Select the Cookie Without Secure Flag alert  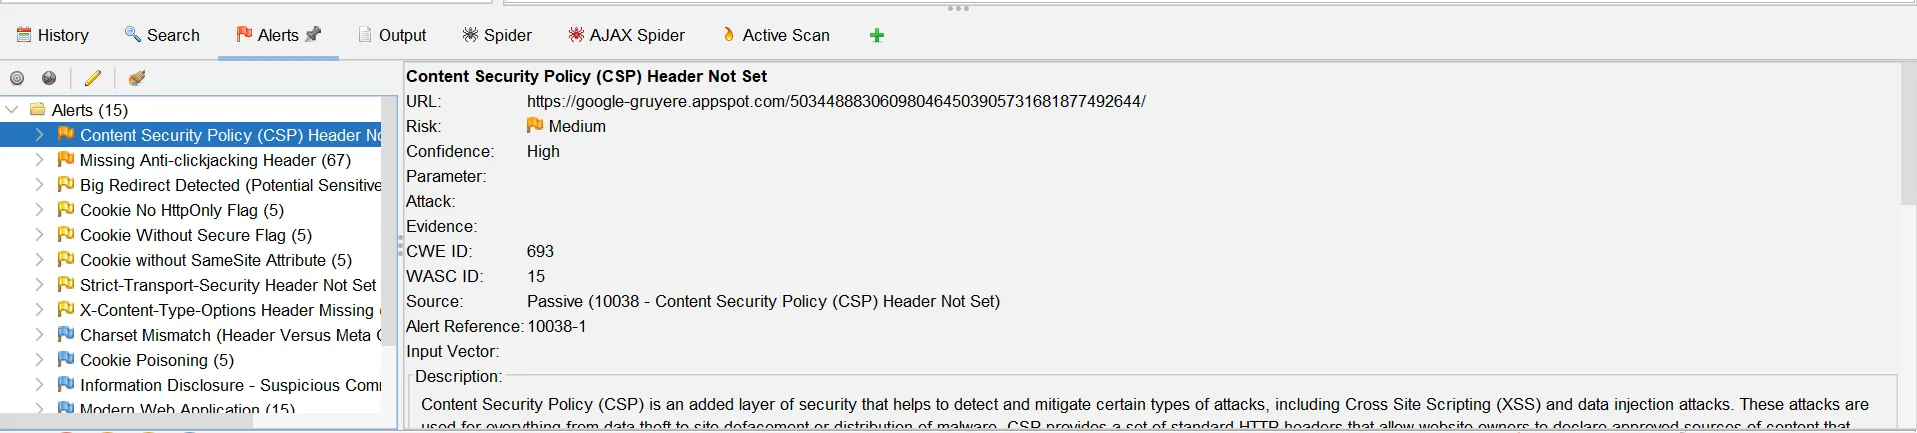195,235
